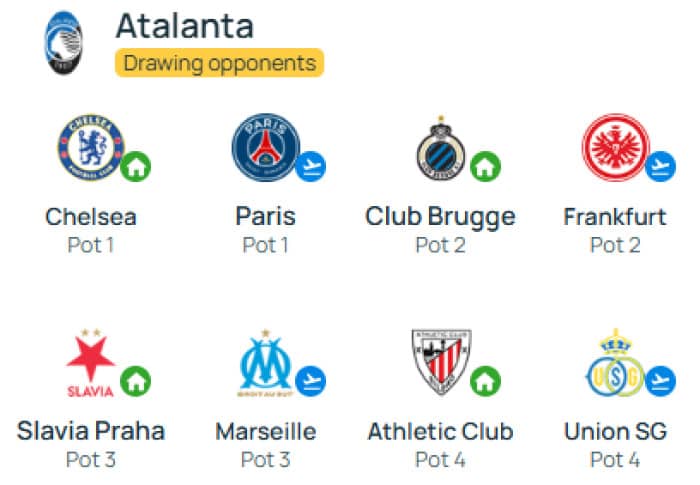The image size is (700, 485).
Task: Select the Eintracht Frankfurt eagle crest
Action: click(x=616, y=147)
